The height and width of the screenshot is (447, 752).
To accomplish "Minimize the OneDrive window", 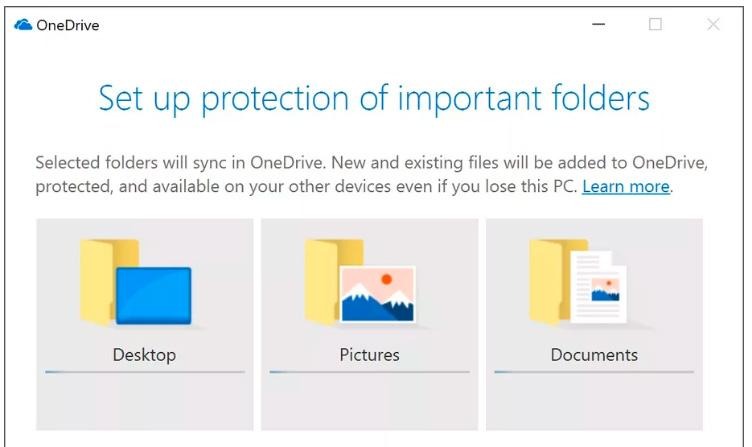I will tap(599, 25).
